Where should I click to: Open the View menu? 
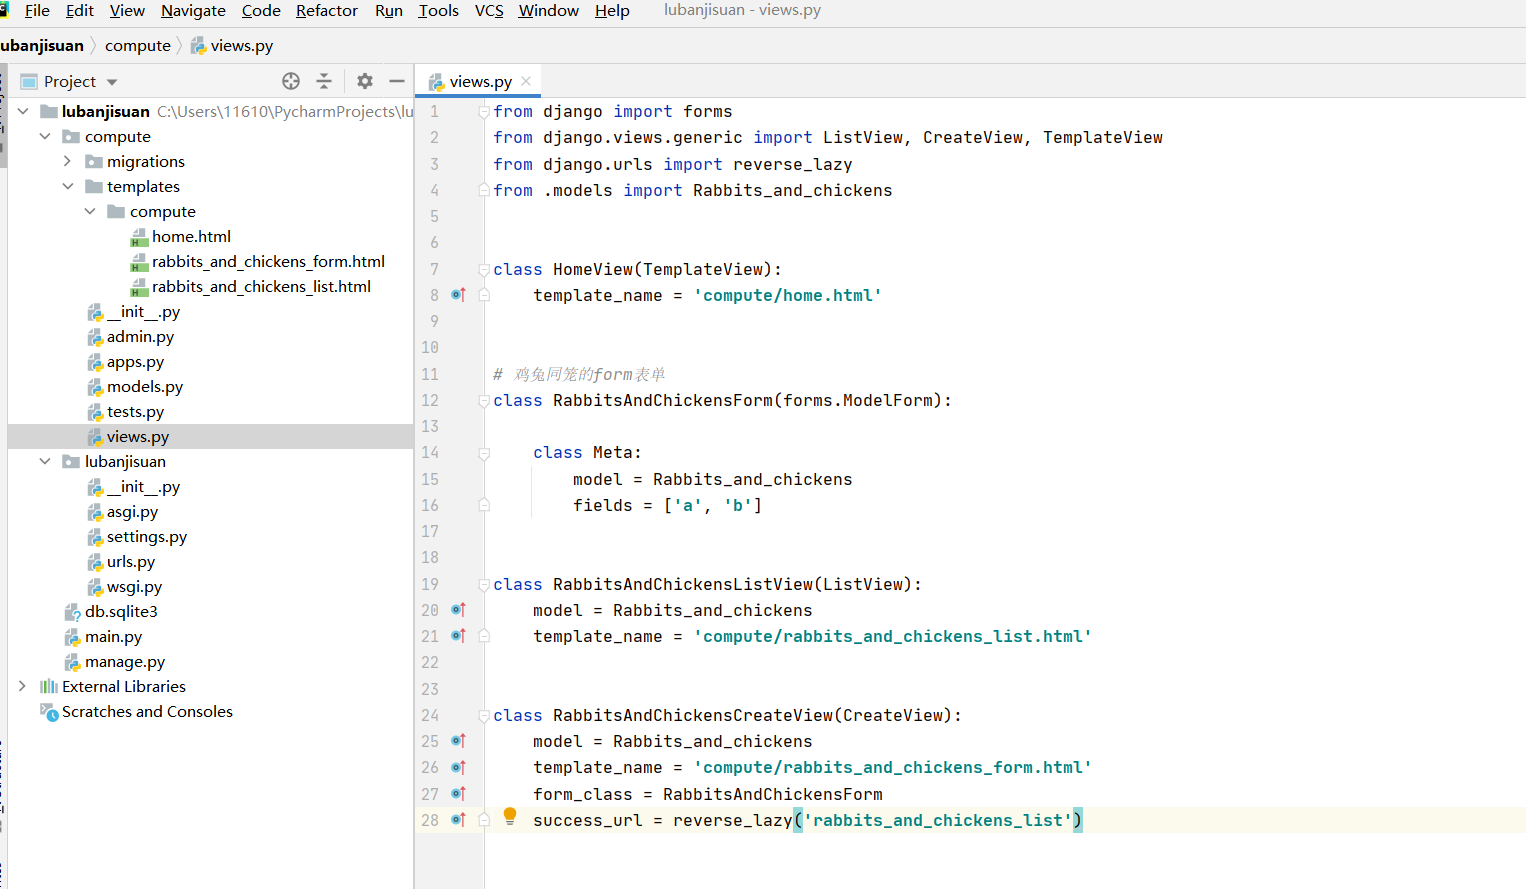coord(127,10)
